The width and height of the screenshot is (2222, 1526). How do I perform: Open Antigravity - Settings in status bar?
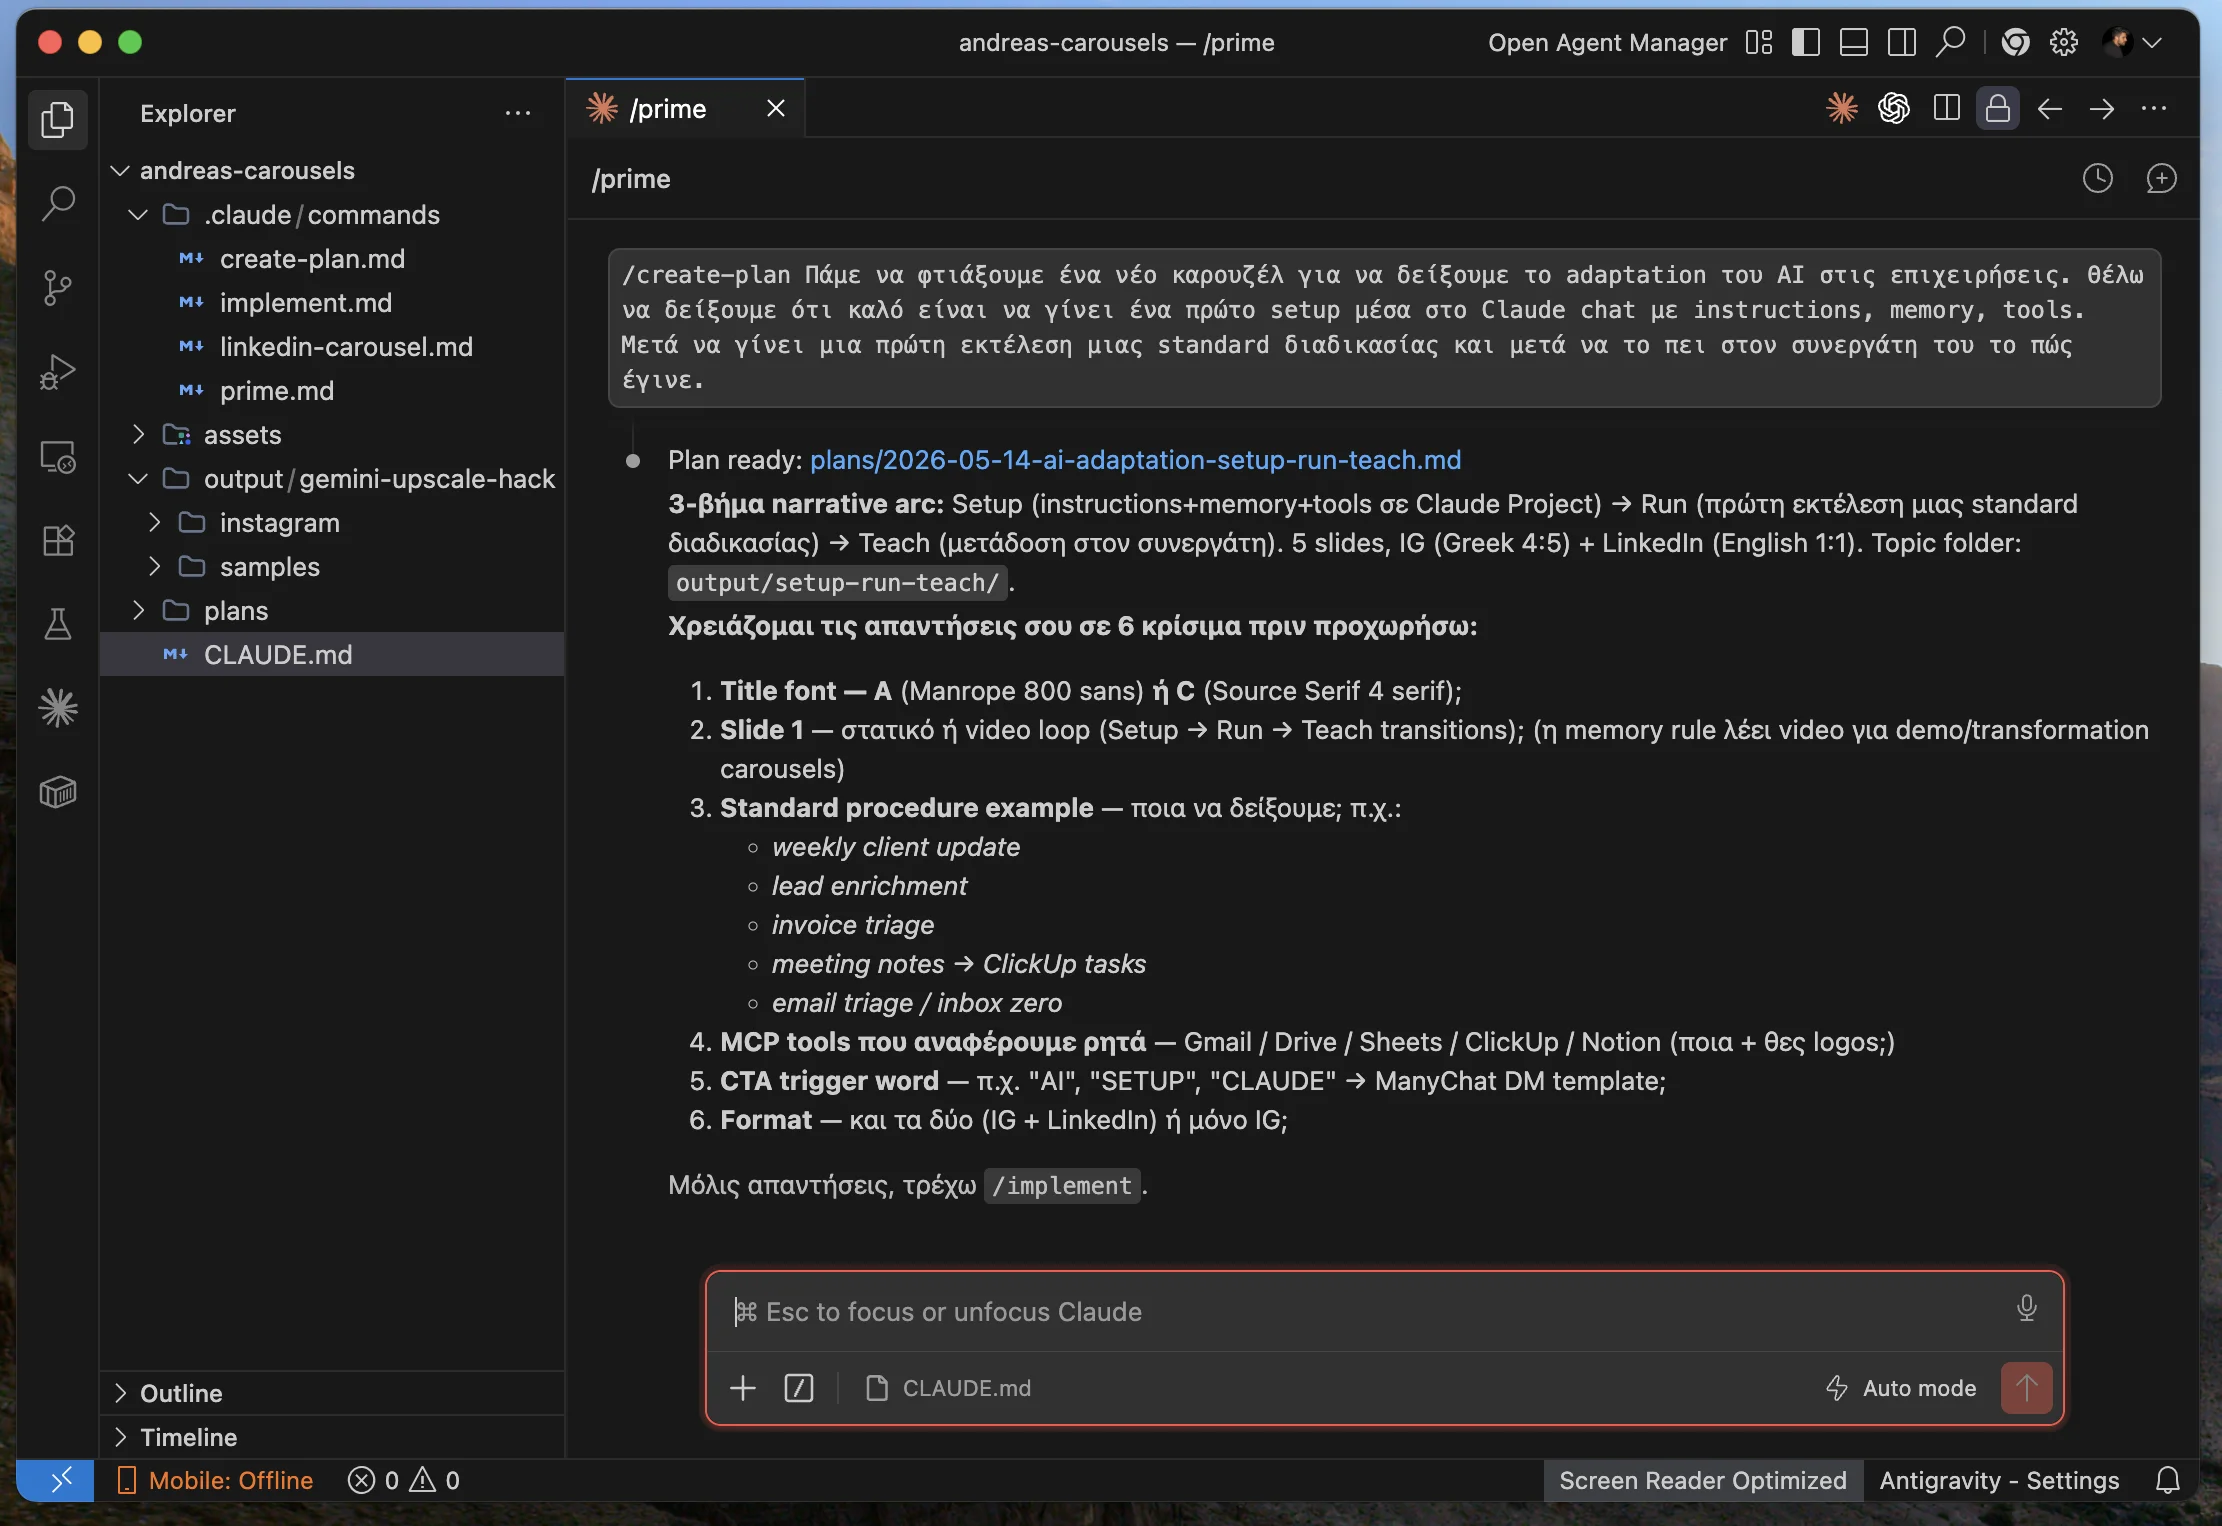click(1999, 1480)
